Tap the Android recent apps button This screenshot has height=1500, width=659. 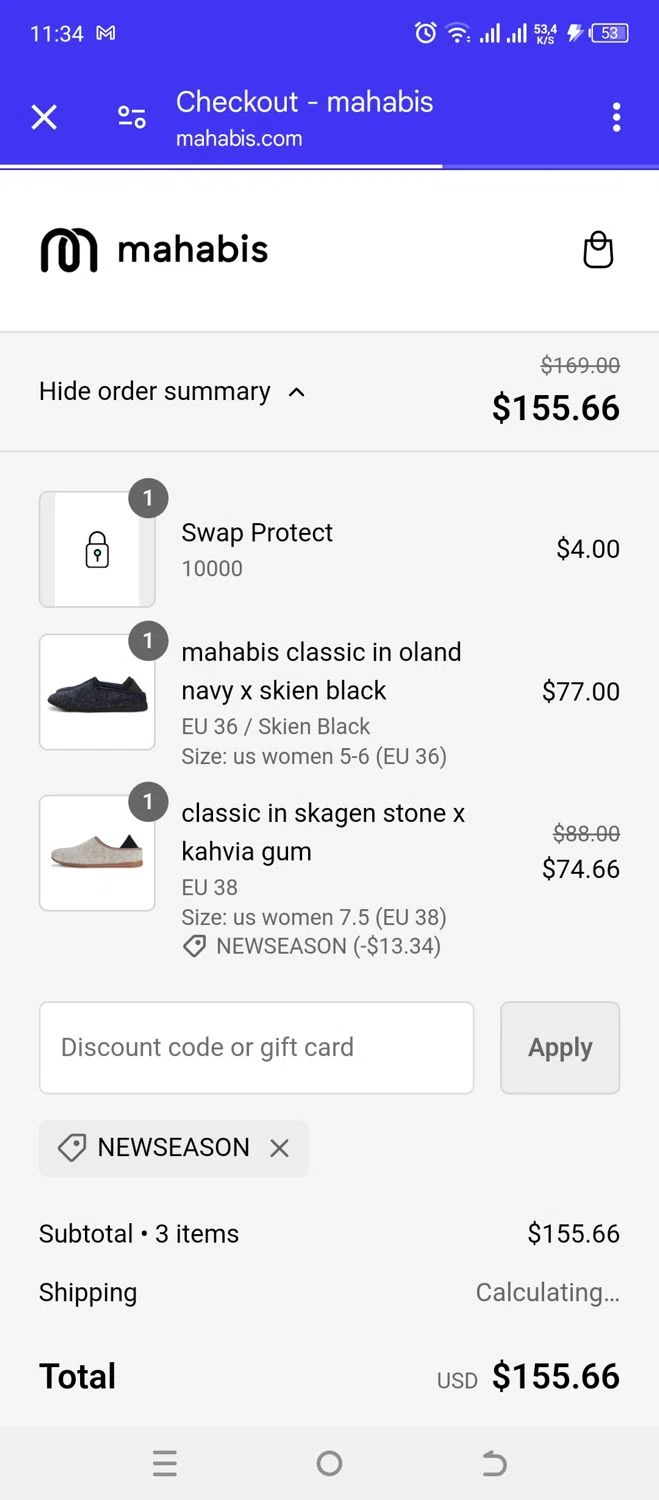(165, 1464)
